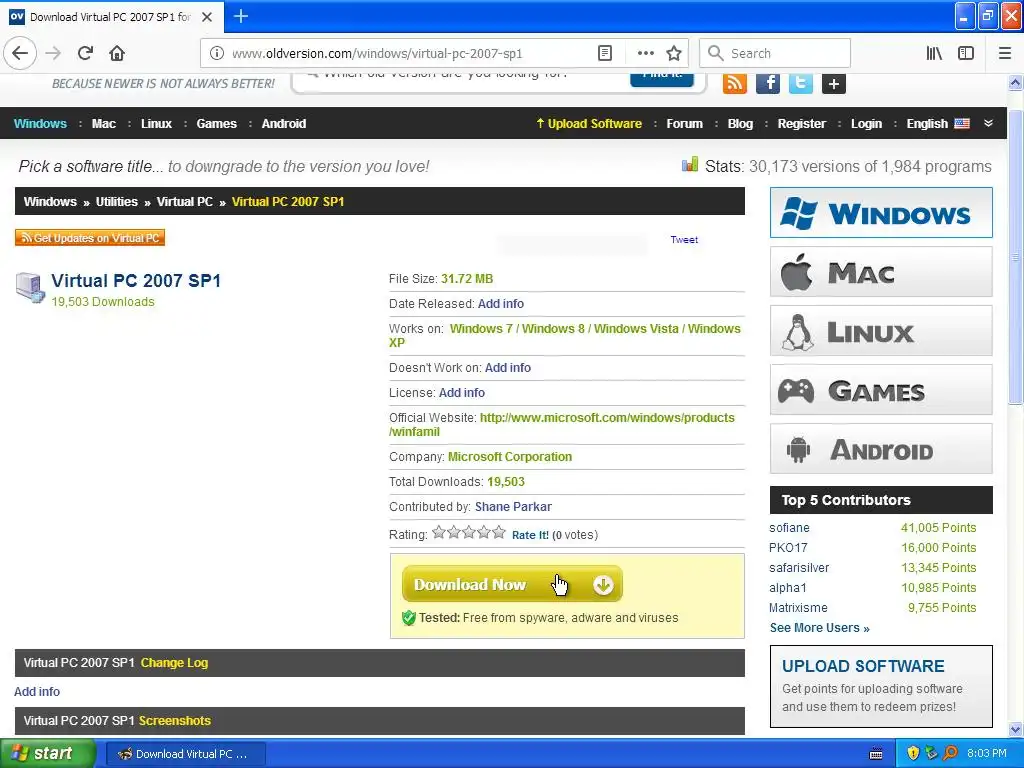This screenshot has height=768, width=1024.
Task: Show sidebars icon in browser toolbar
Action: 966,54
